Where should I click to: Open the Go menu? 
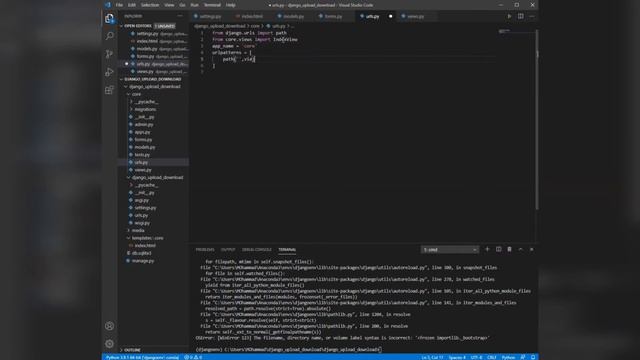pyautogui.click(x=182, y=5)
